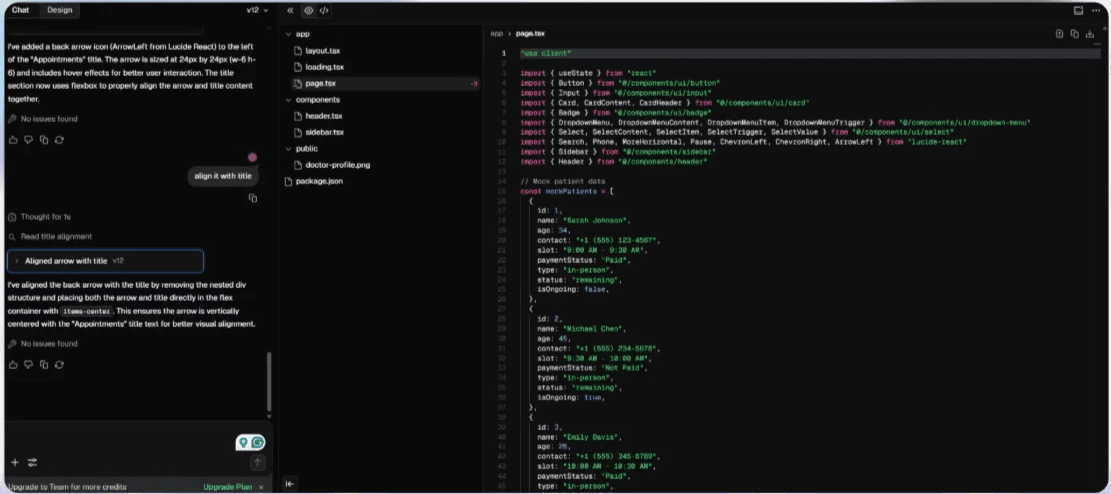
Task: Click the plus attach icon in chat input
Action: (x=15, y=463)
